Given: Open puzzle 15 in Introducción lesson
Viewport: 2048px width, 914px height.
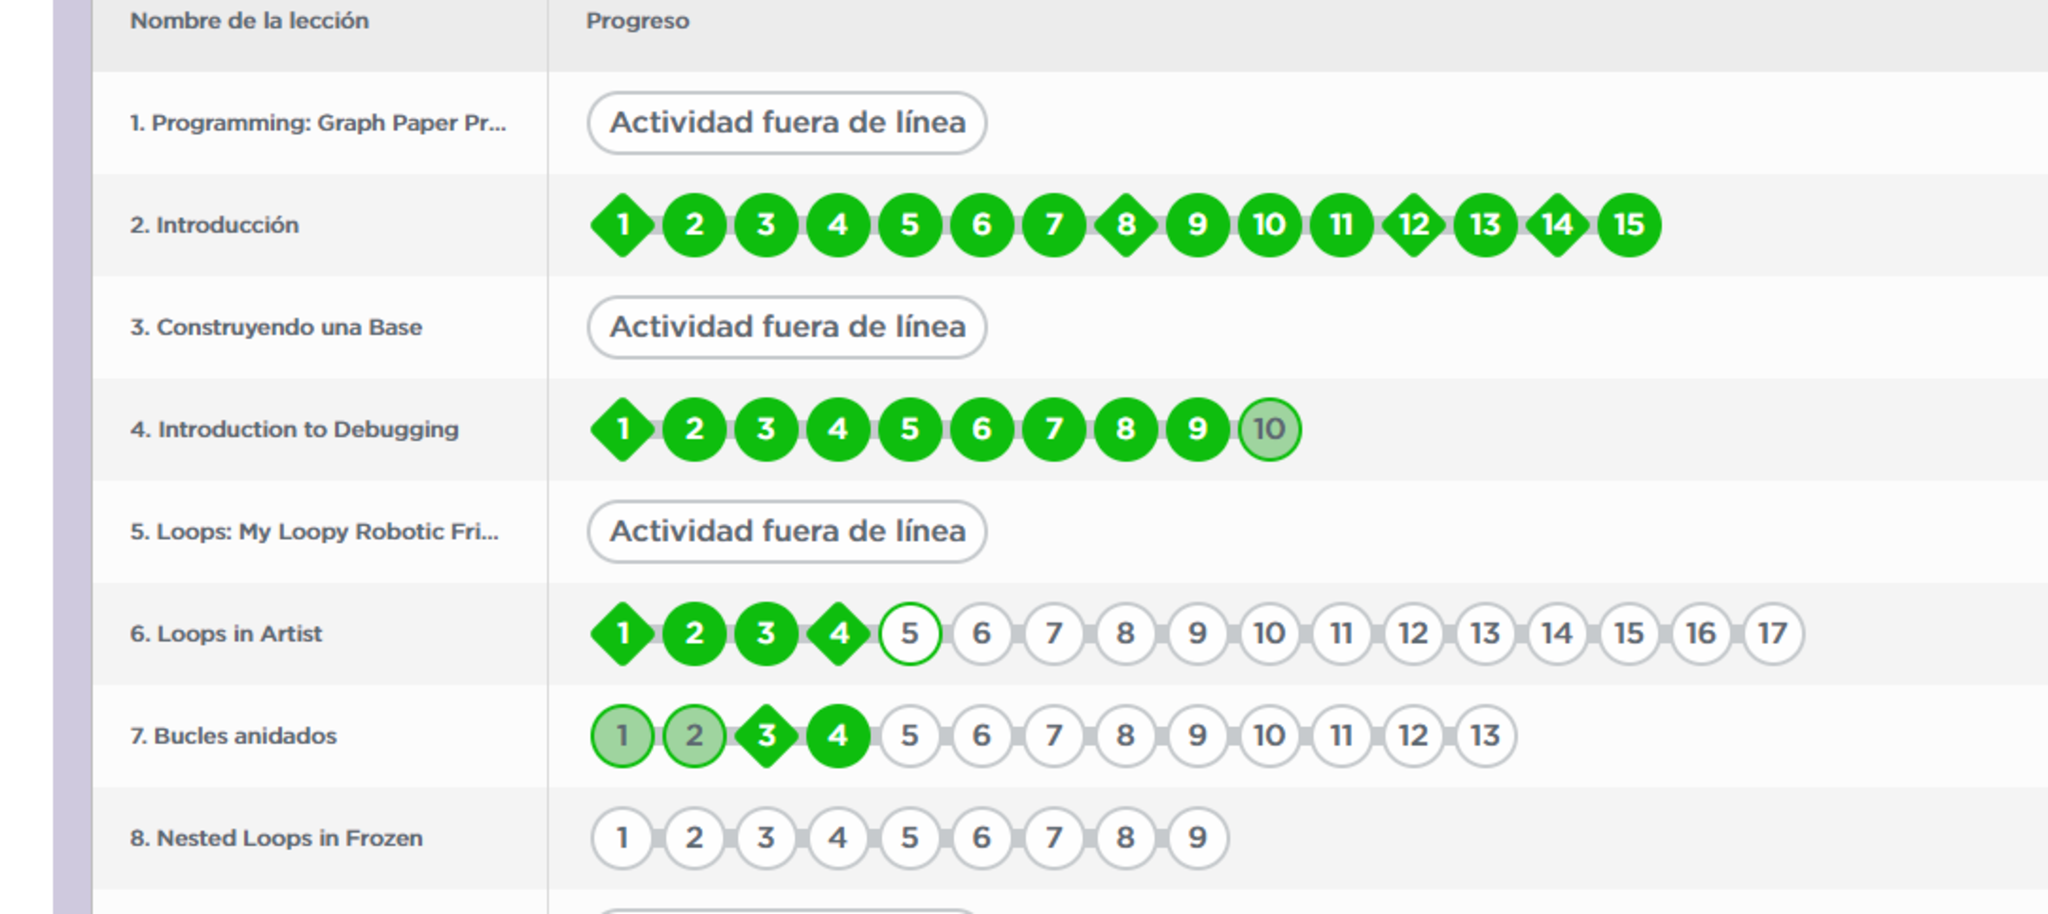Looking at the screenshot, I should point(1629,225).
